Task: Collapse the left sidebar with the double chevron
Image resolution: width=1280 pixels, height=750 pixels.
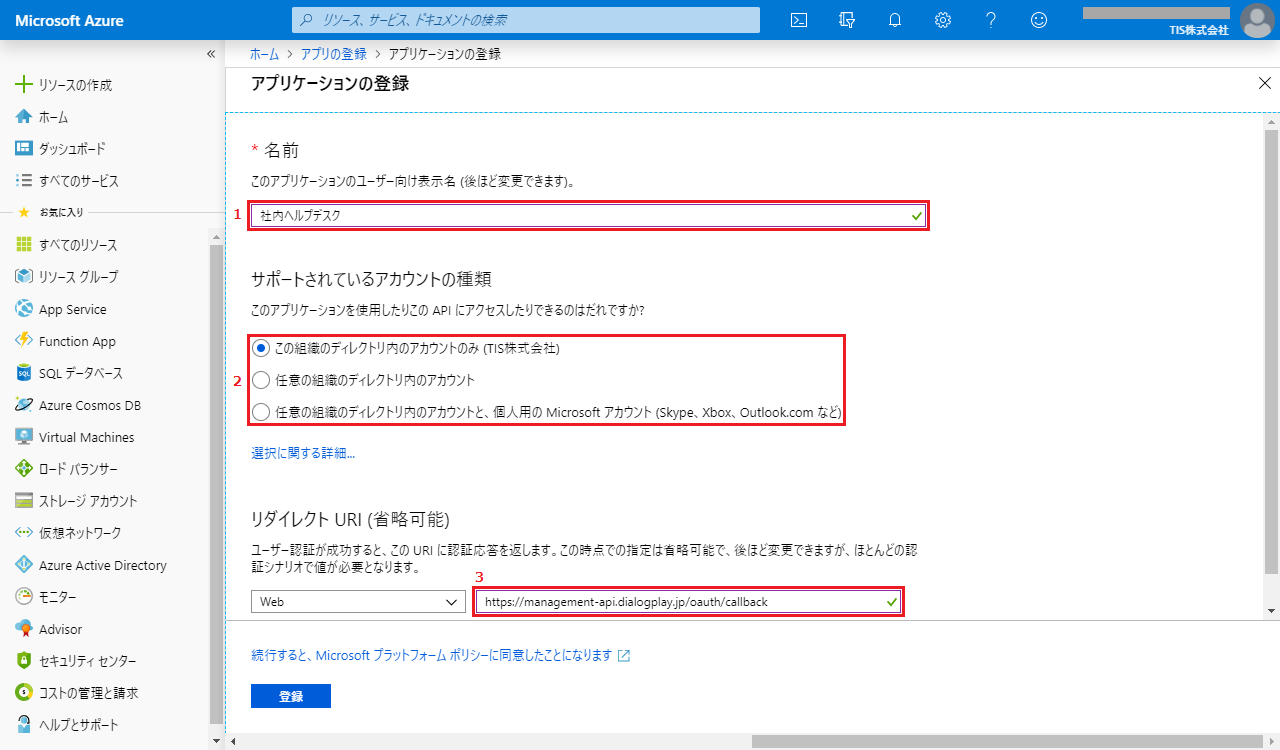Action: coord(211,54)
